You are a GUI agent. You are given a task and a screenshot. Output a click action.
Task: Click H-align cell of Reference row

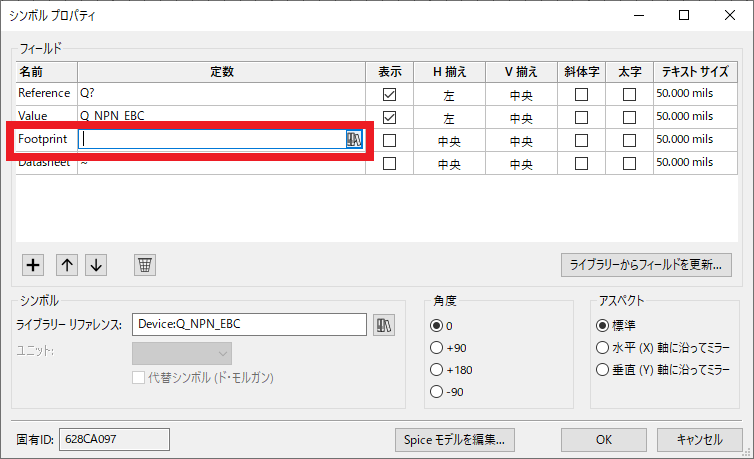449,94
